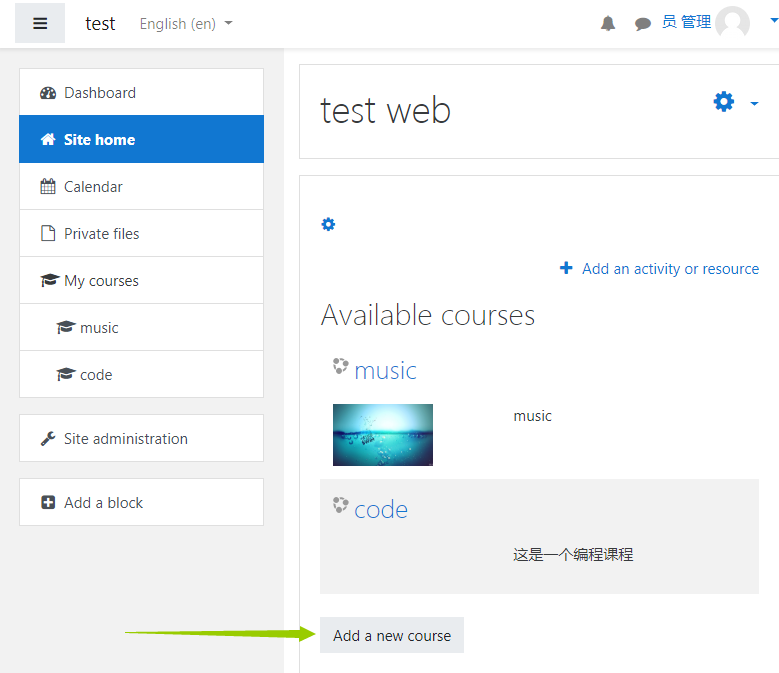Open the code course in sidebar

coord(96,375)
